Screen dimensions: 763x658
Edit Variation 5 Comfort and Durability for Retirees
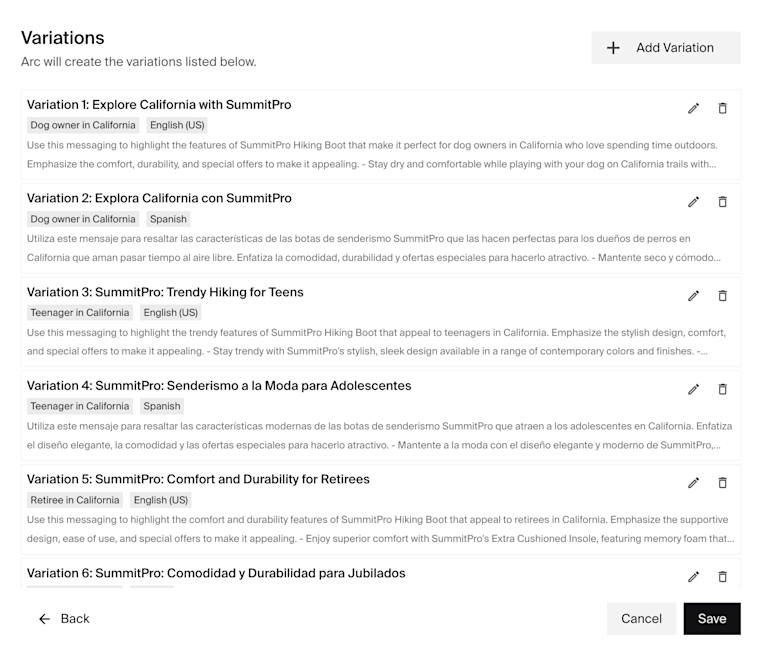[x=693, y=482]
